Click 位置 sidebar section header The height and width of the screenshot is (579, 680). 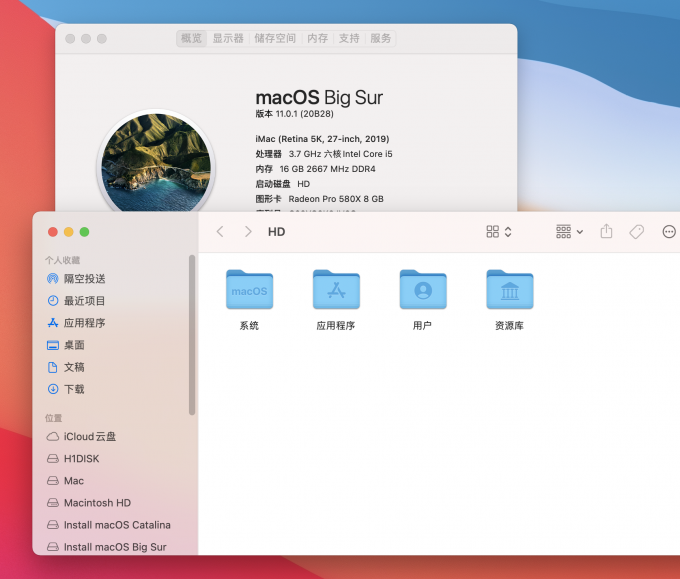click(54, 418)
